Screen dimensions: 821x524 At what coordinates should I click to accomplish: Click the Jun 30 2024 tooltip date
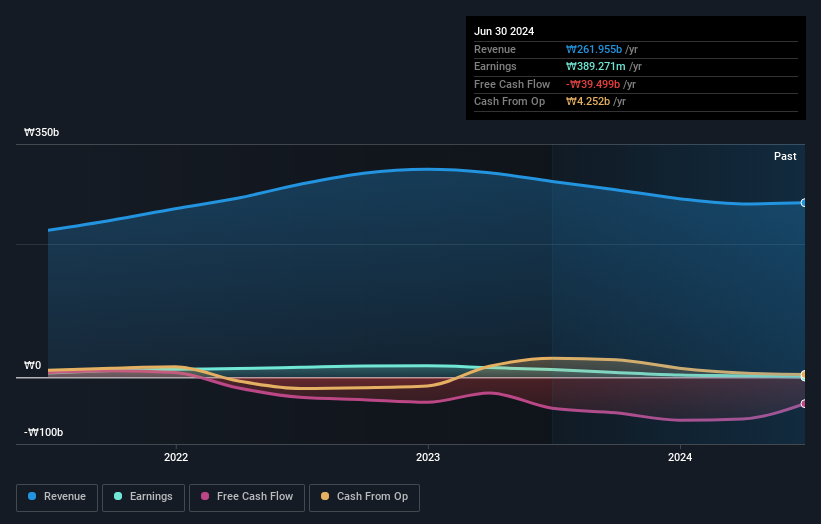pos(504,31)
